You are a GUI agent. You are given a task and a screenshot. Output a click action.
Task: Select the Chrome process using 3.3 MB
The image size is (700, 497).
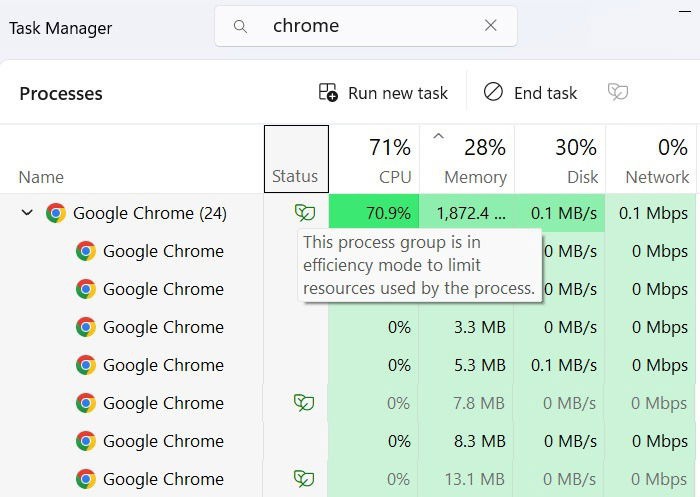coord(348,327)
